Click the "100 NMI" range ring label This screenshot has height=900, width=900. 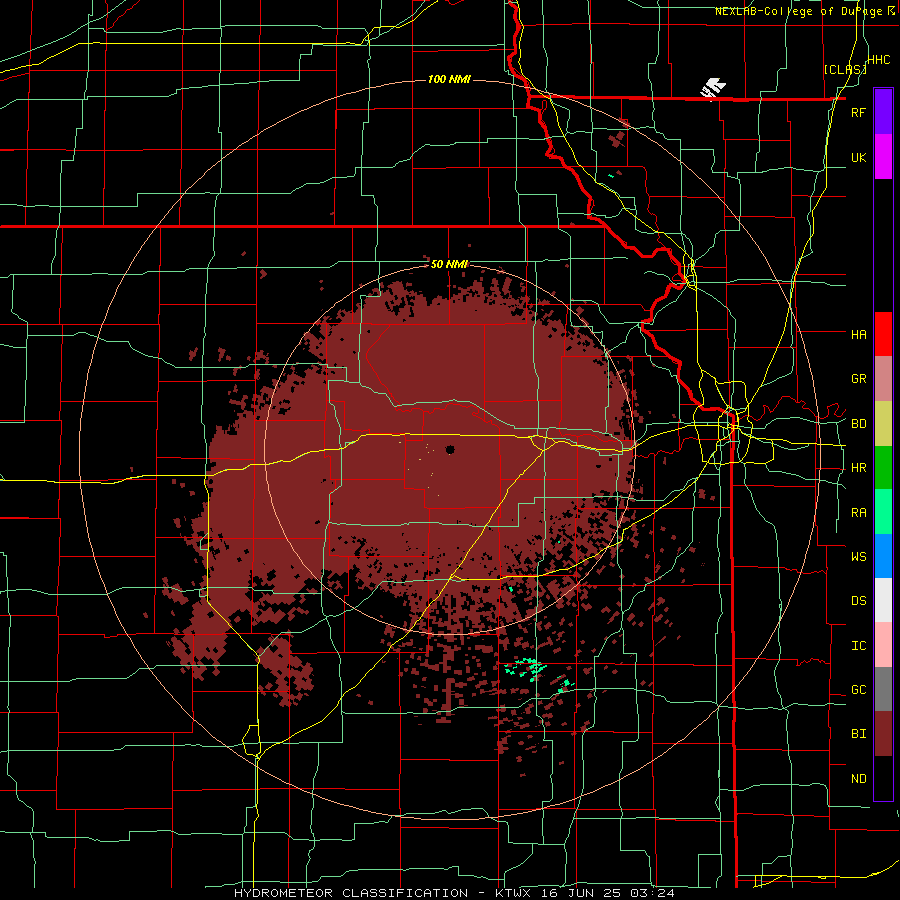click(449, 79)
